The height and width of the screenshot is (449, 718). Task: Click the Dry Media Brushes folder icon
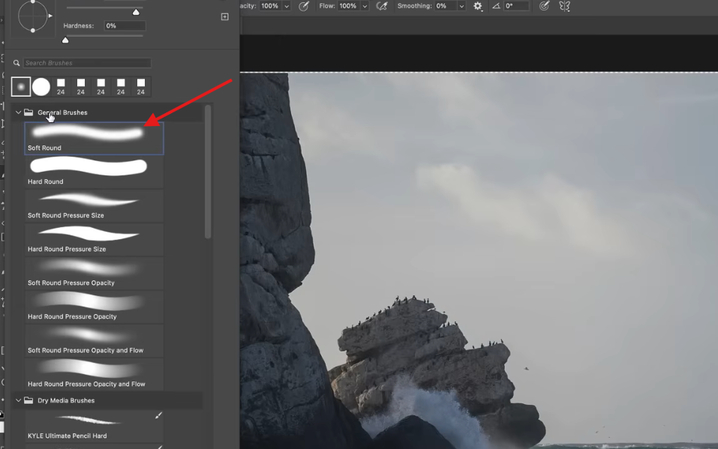coord(28,400)
